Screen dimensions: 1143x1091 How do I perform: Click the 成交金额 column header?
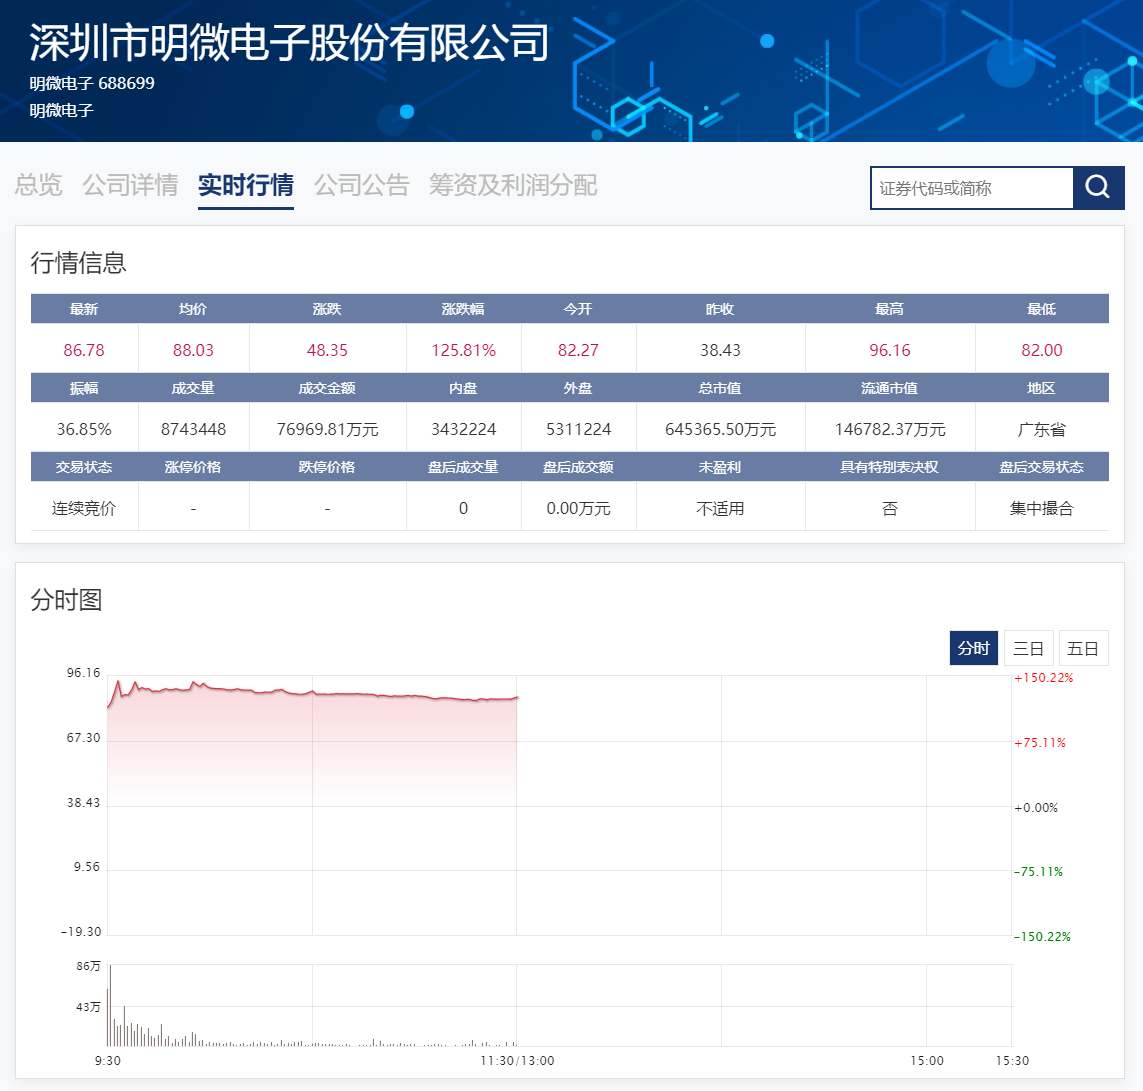point(327,388)
